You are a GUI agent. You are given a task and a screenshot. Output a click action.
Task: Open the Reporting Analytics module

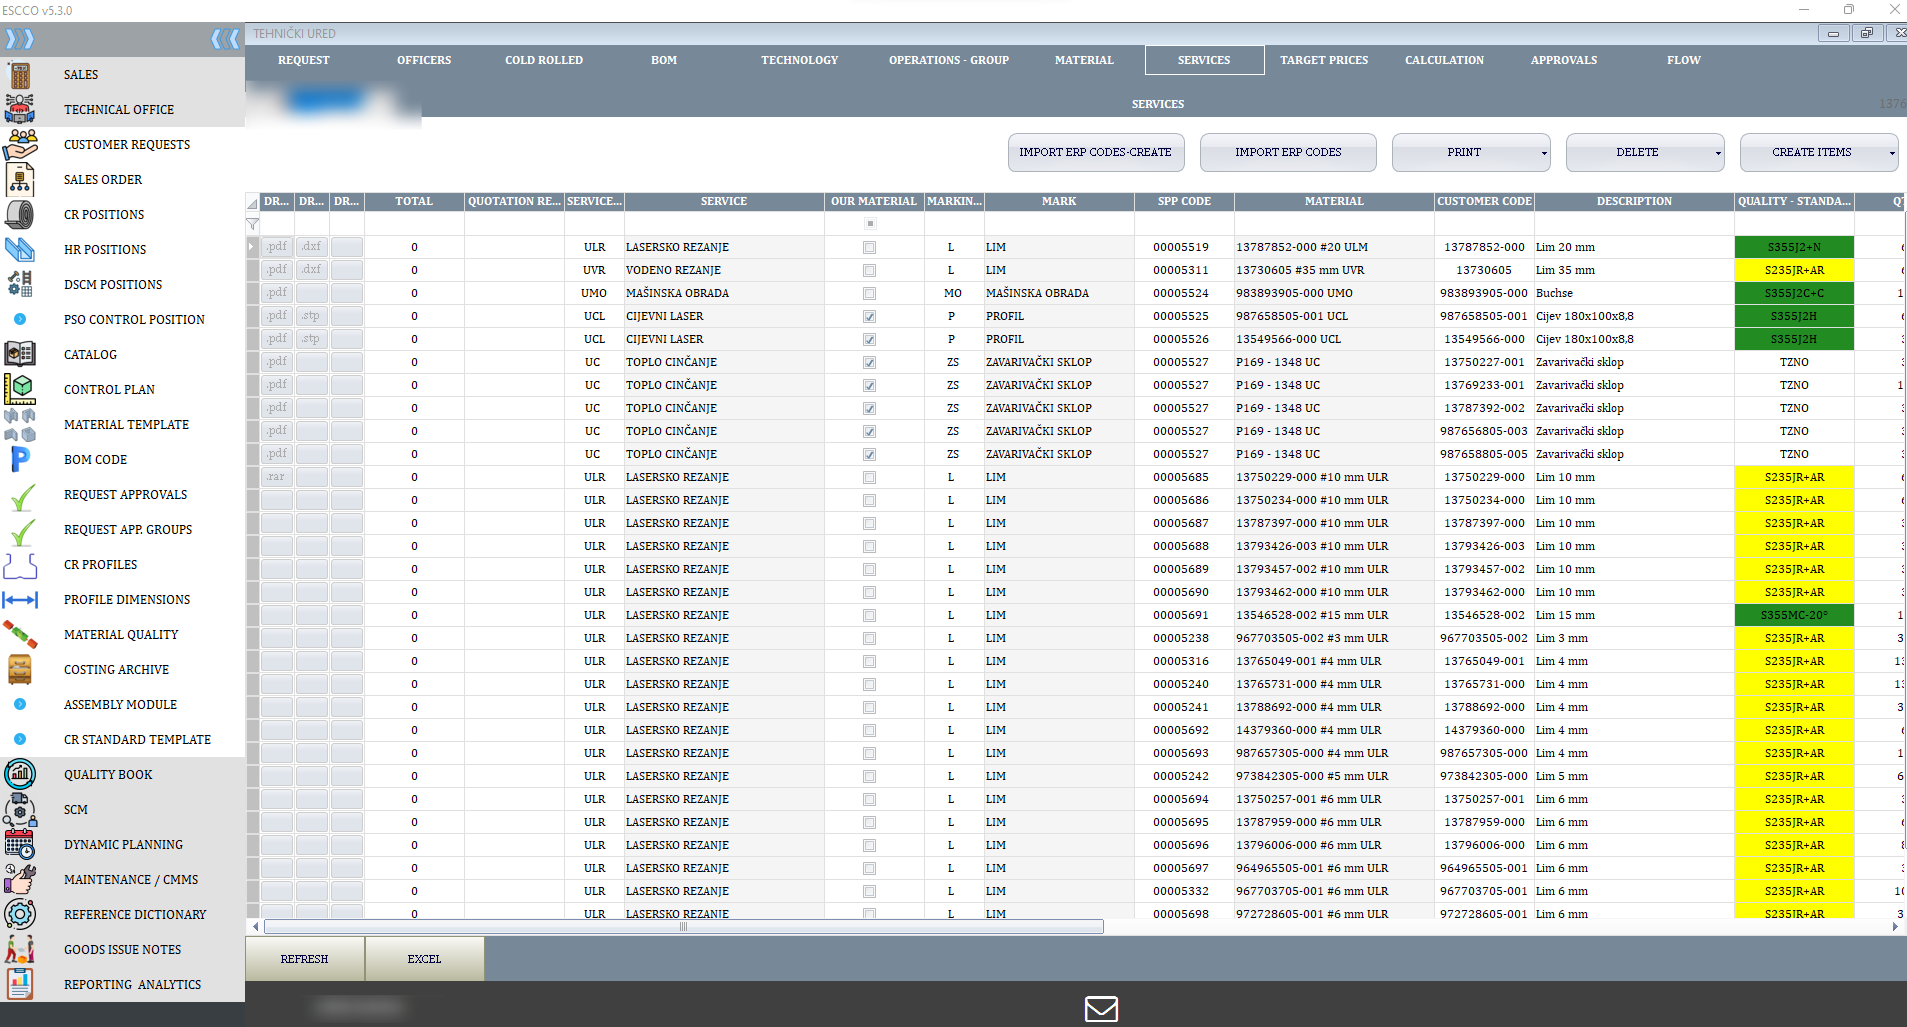pos(20,984)
